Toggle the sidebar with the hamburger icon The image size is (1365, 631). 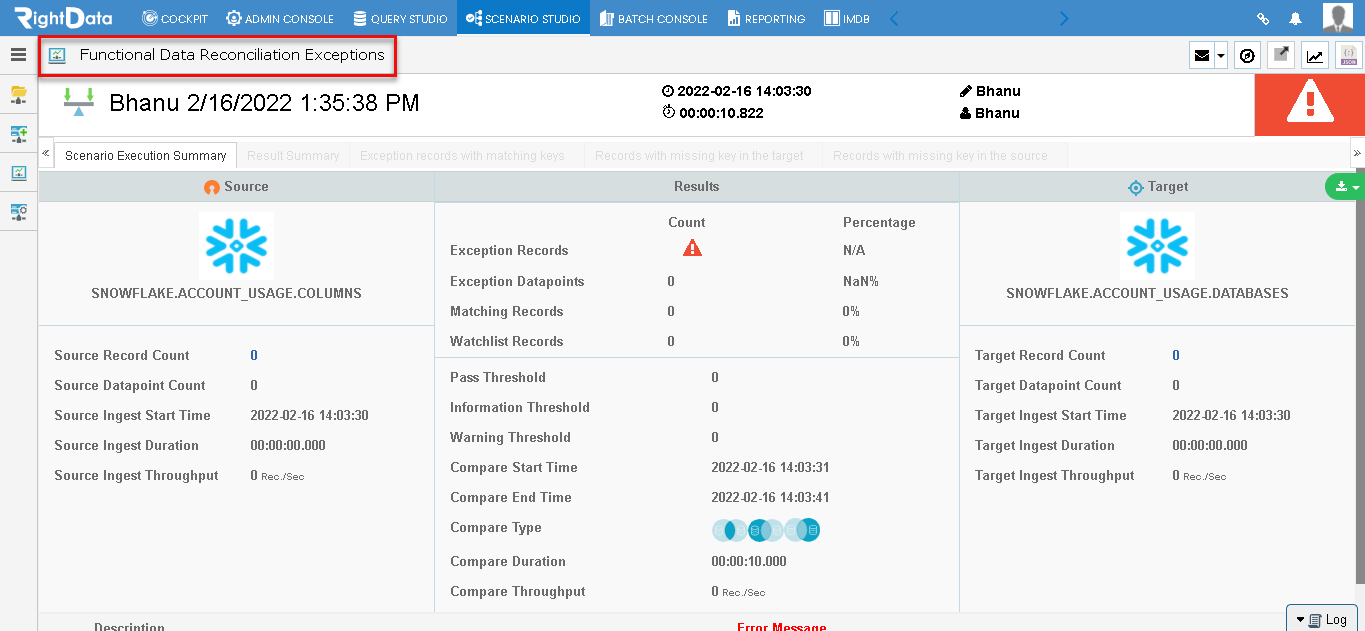[x=18, y=55]
